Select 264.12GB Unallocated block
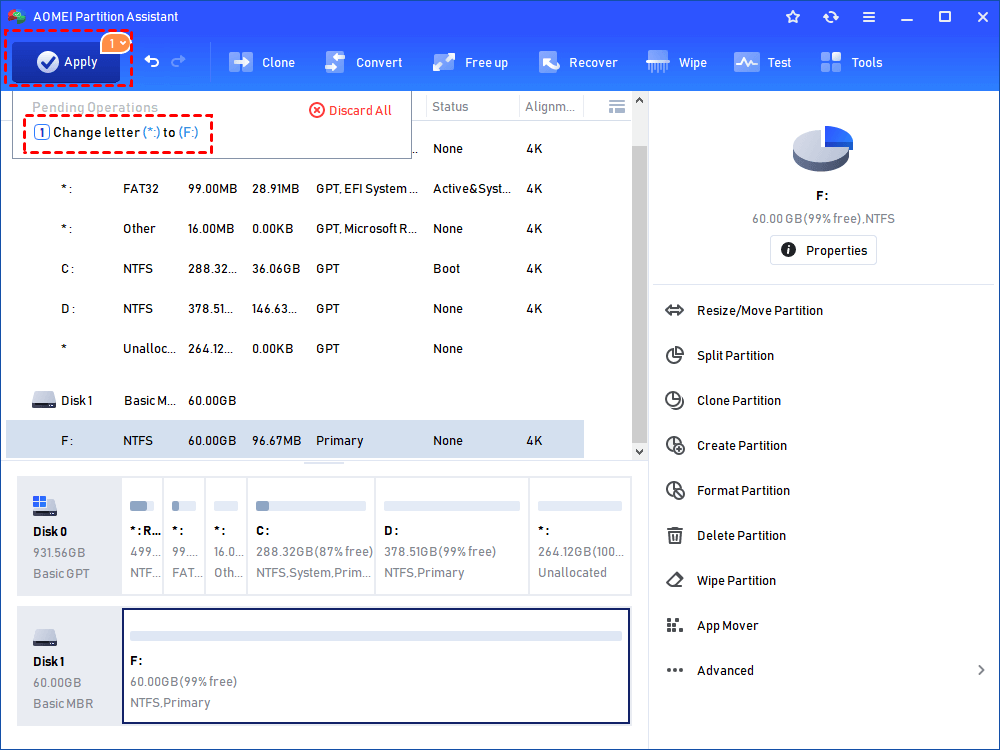This screenshot has height=750, width=1000. pyautogui.click(x=580, y=536)
